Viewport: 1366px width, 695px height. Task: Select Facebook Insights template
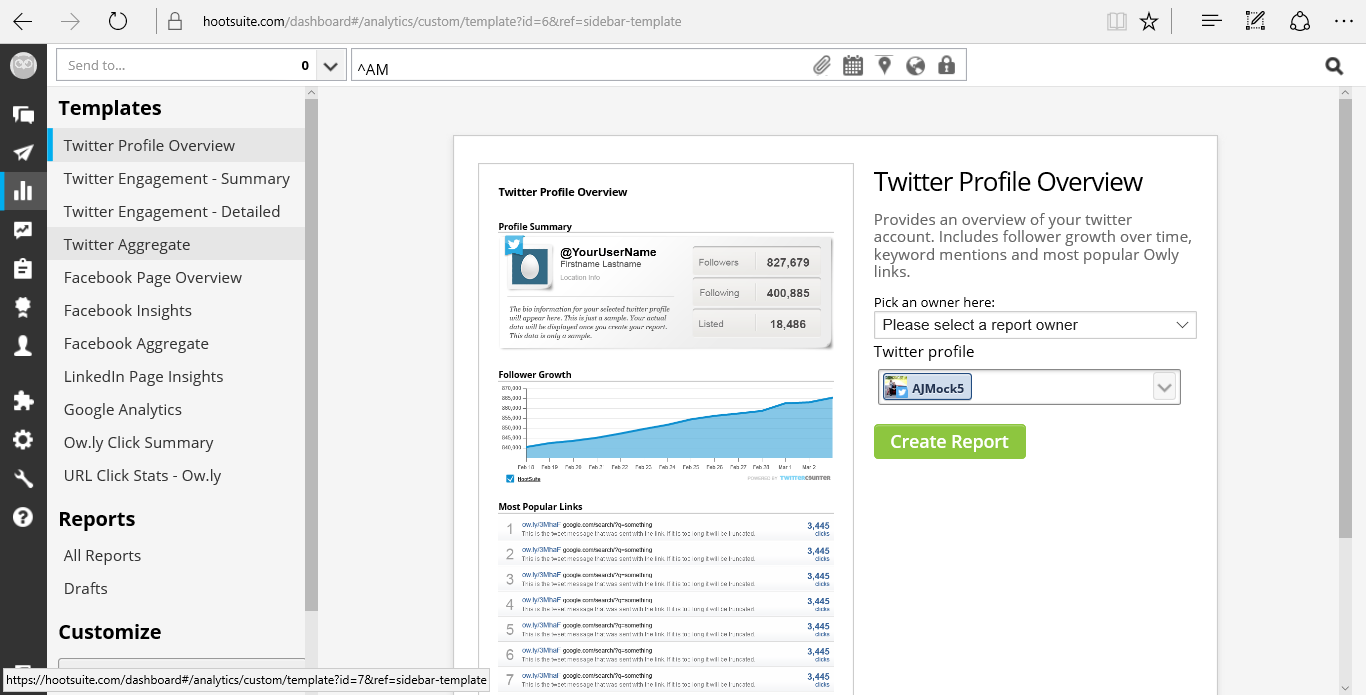click(x=127, y=311)
